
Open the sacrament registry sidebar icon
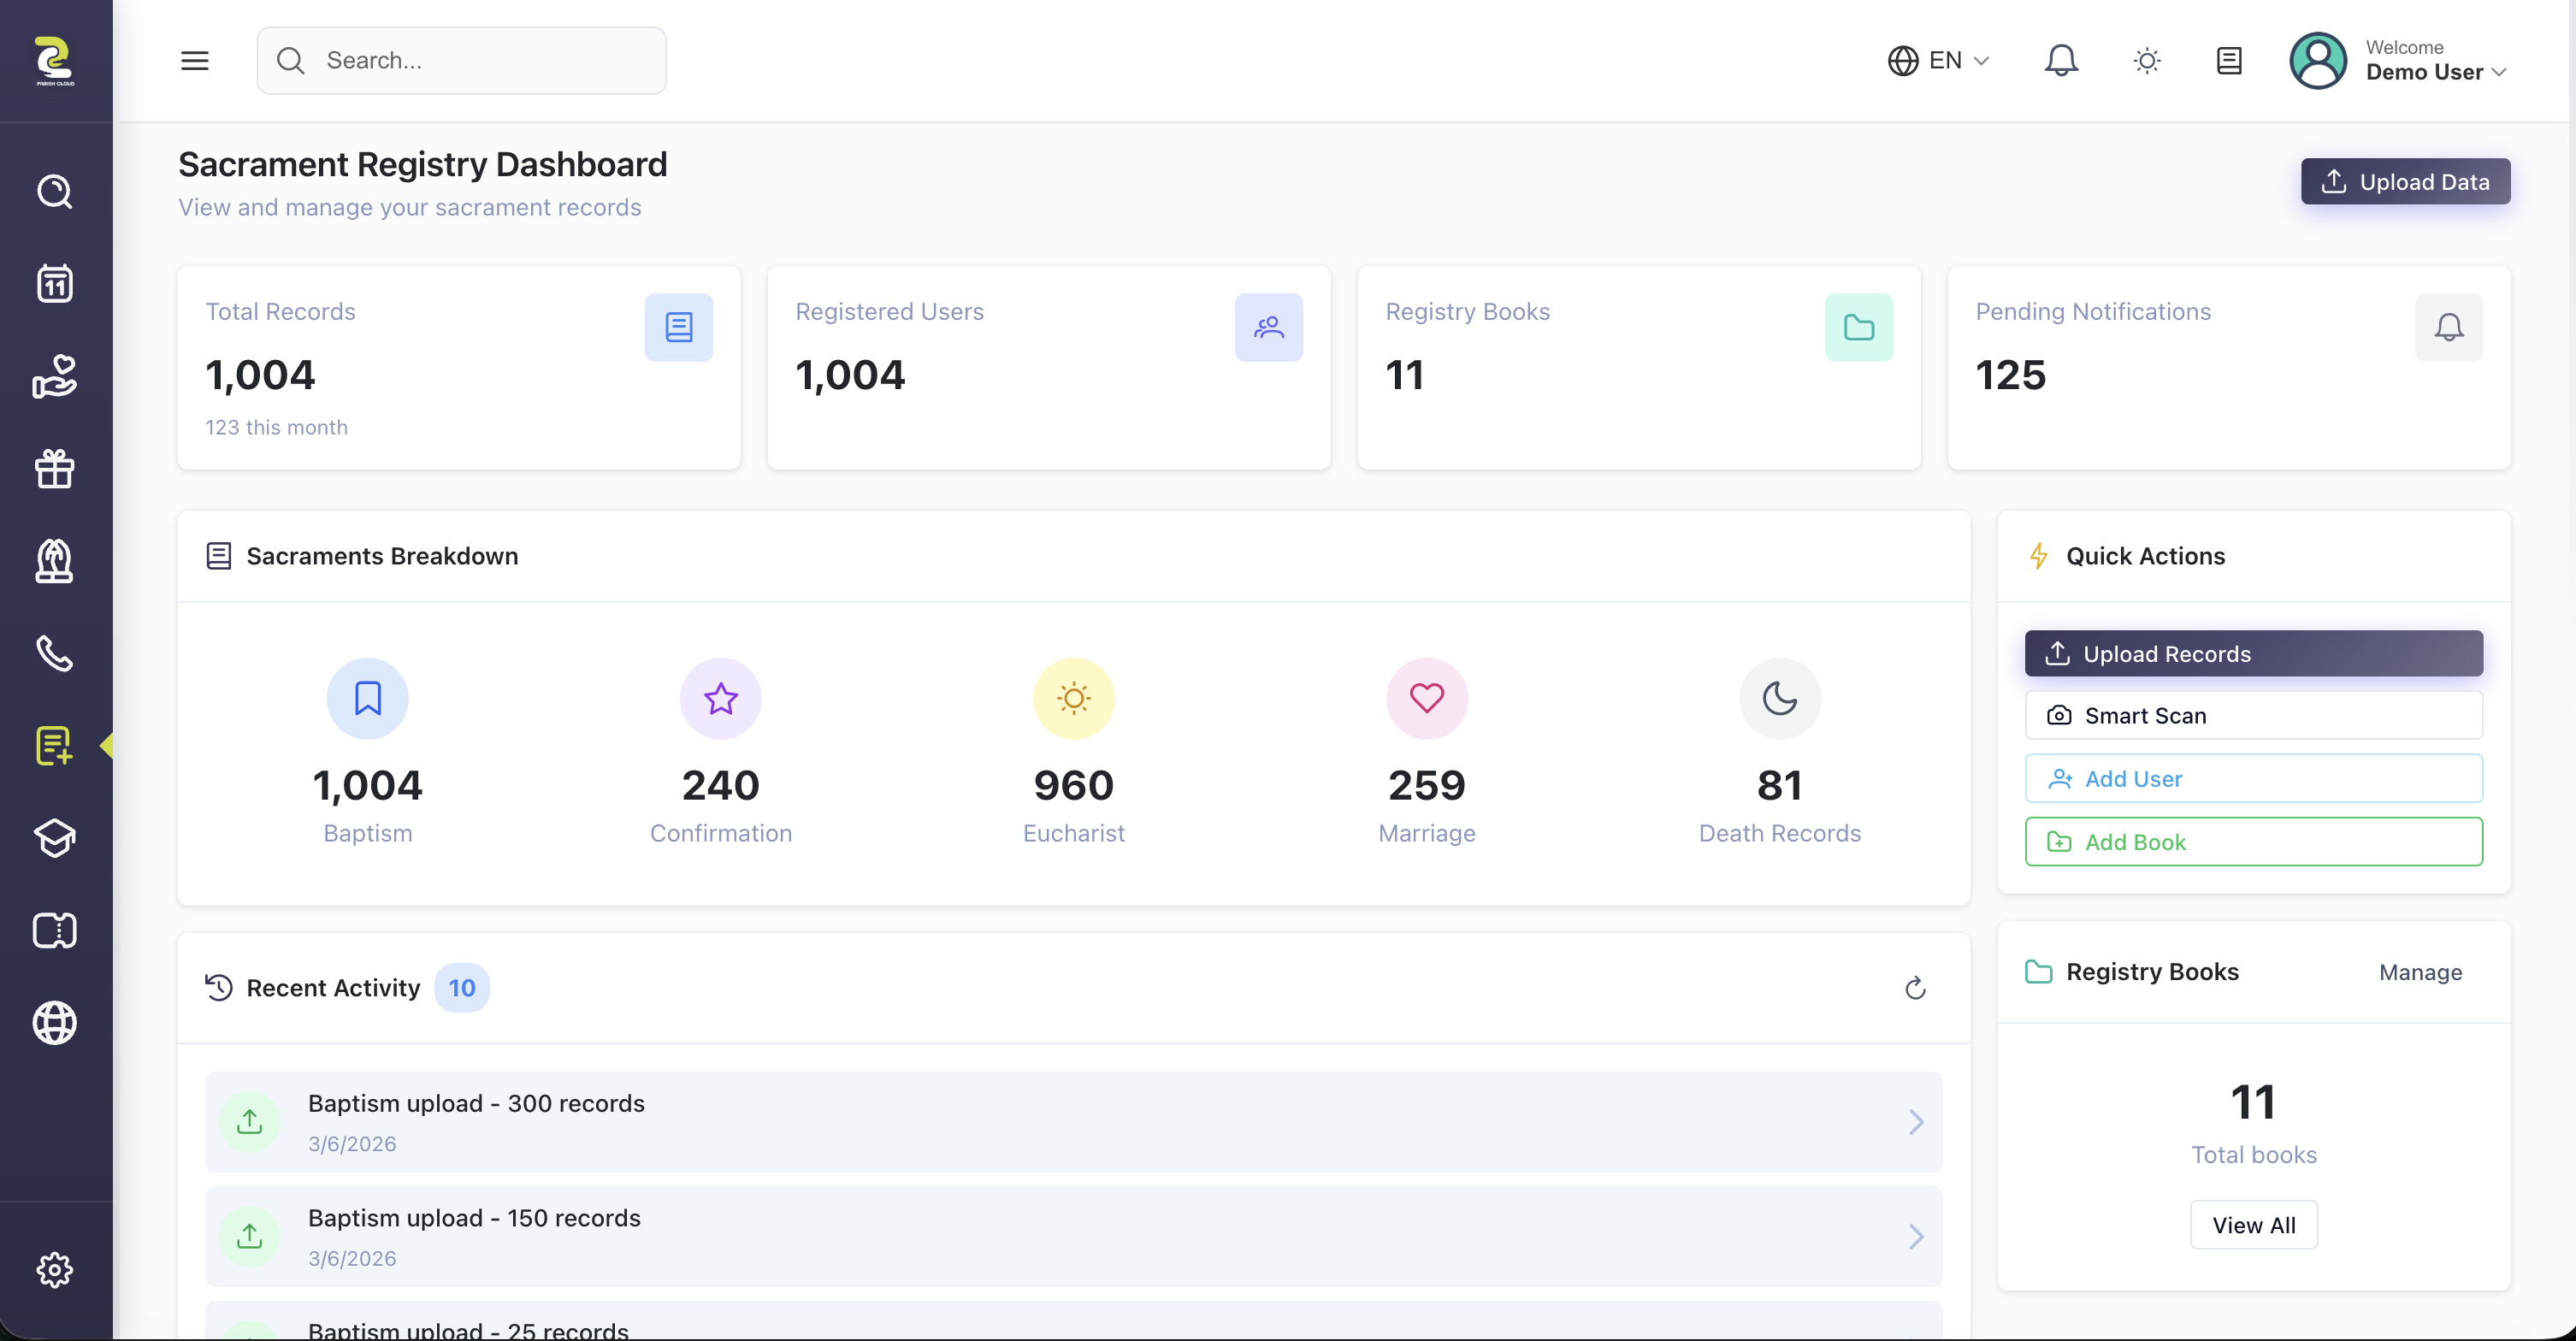coord(55,746)
